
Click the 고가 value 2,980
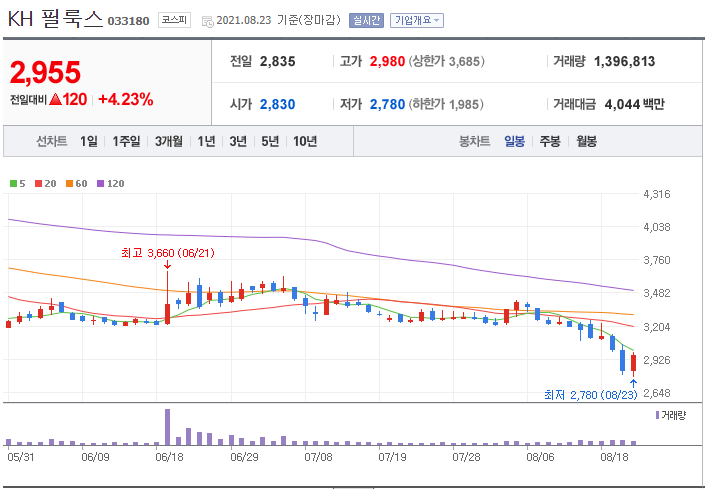388,62
